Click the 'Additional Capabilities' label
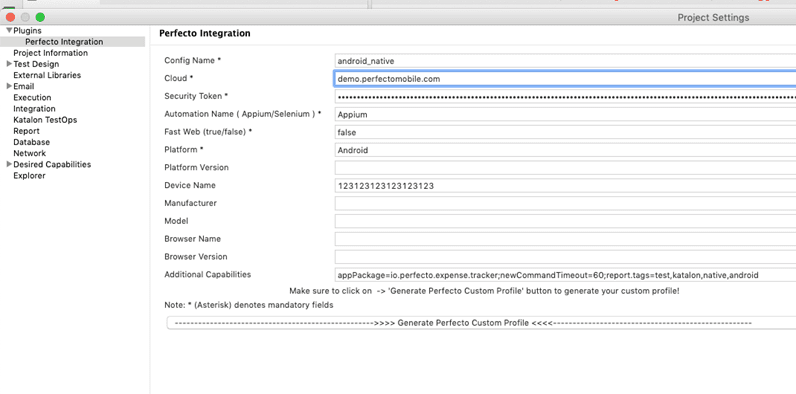This screenshot has height=394, width=796. click(x=208, y=274)
